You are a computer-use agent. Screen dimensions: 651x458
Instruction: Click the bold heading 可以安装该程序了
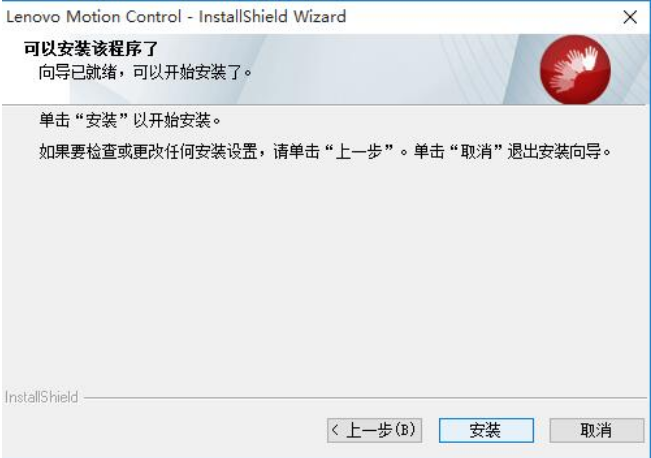91,49
